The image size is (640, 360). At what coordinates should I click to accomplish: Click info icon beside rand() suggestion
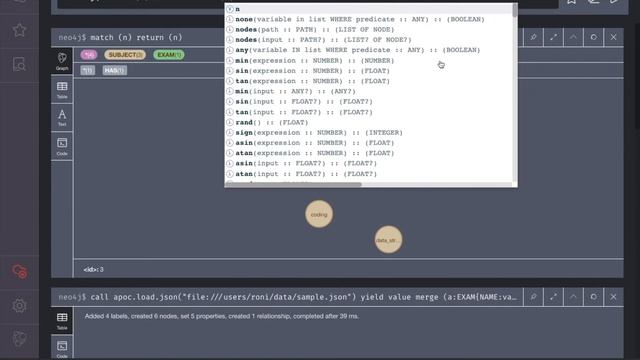(230, 122)
